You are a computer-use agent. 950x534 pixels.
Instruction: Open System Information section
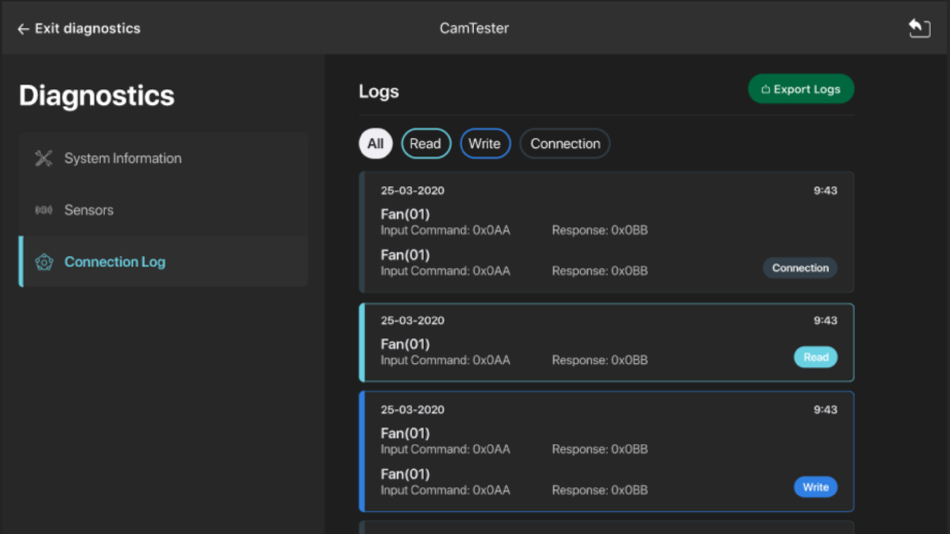[163, 158]
